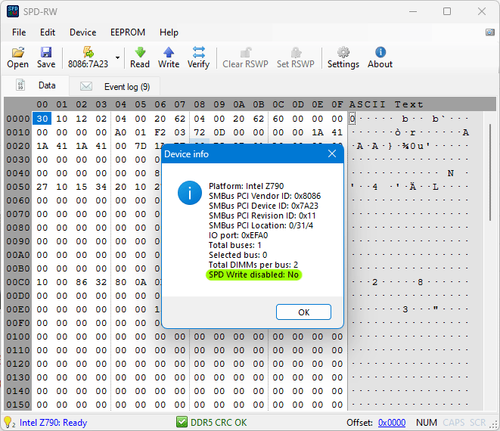Screen dimensions: 500x431
Task: Open Settings via the gear icon
Action: (343, 52)
